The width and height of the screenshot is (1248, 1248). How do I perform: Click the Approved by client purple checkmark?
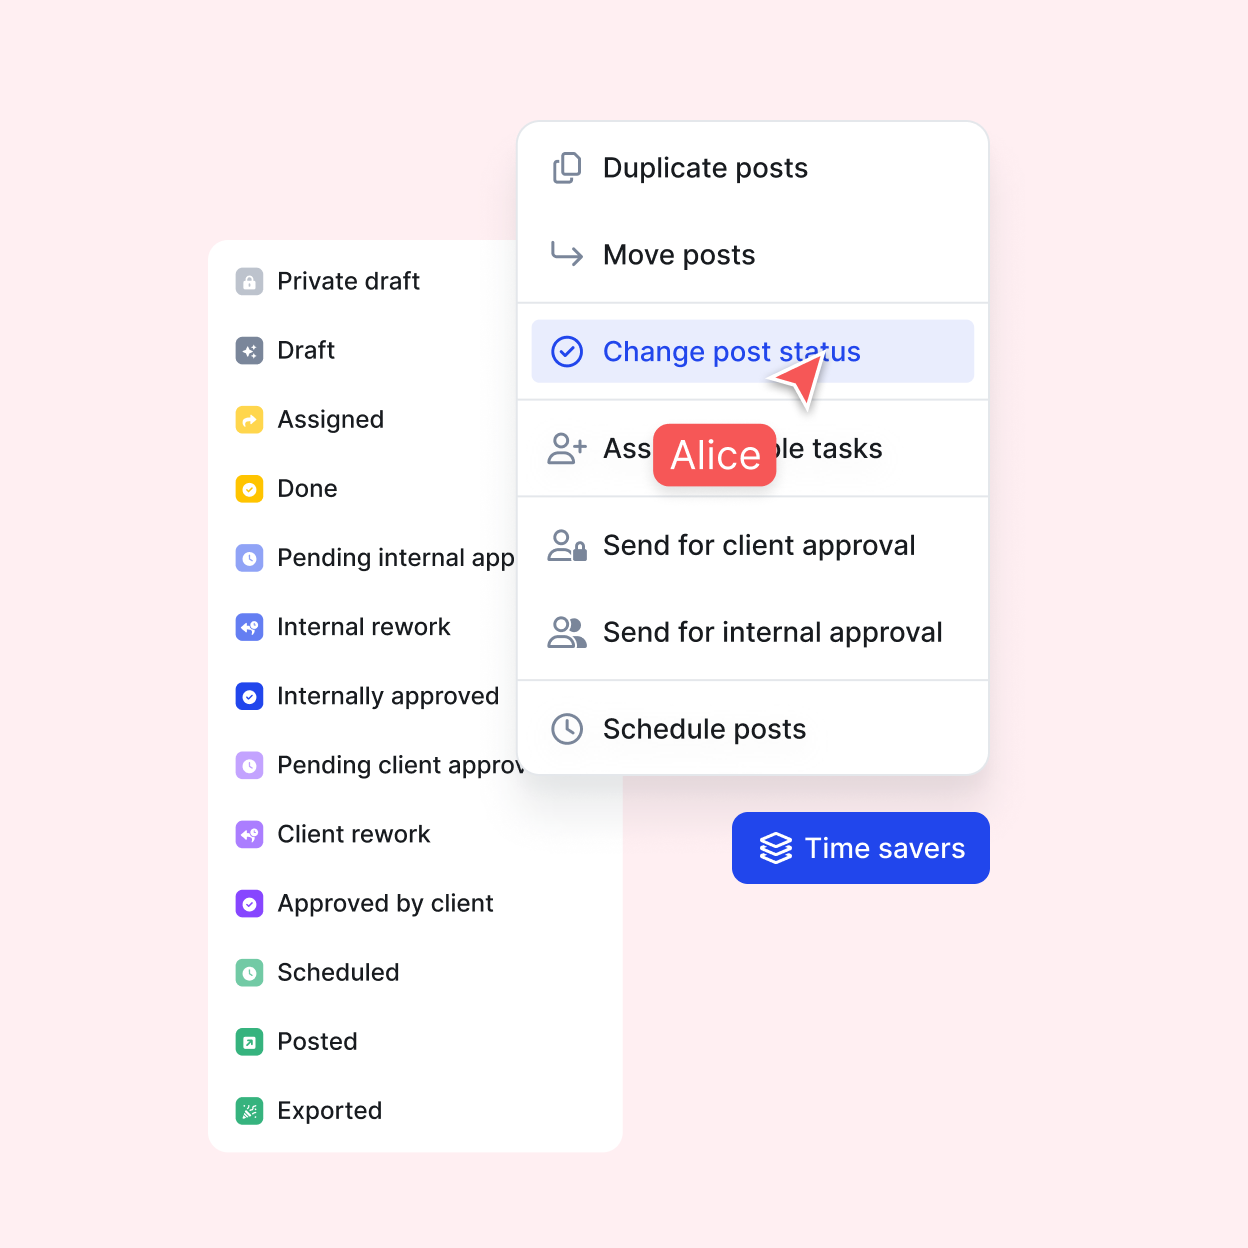(x=249, y=904)
